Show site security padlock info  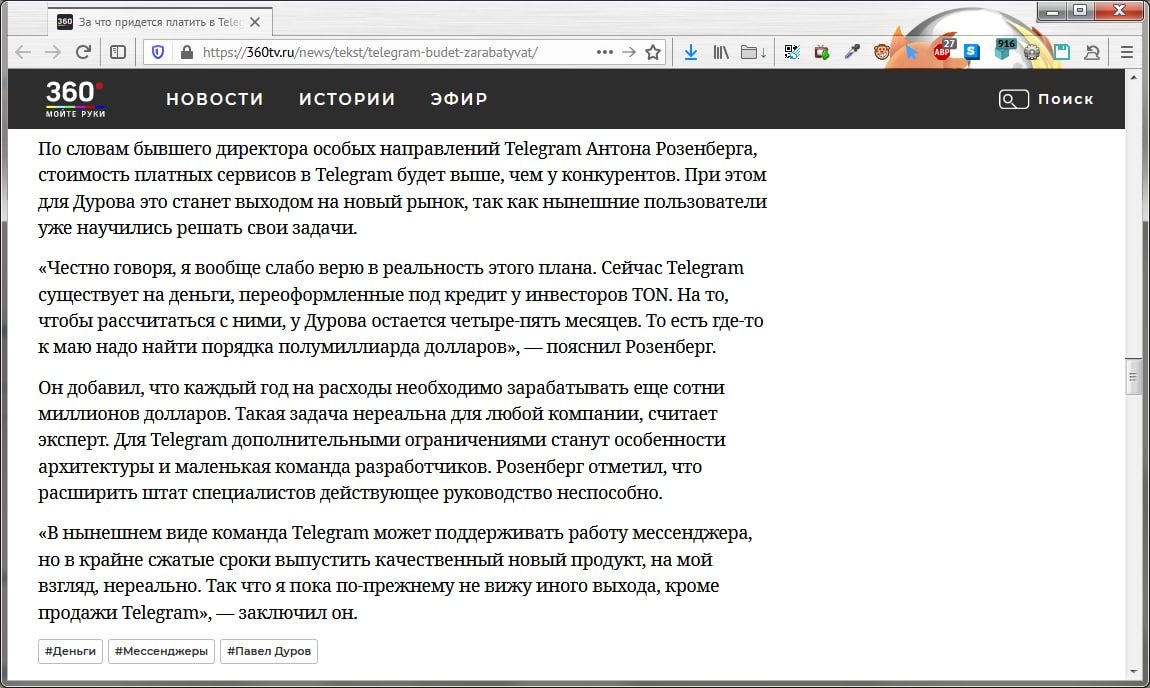point(186,52)
